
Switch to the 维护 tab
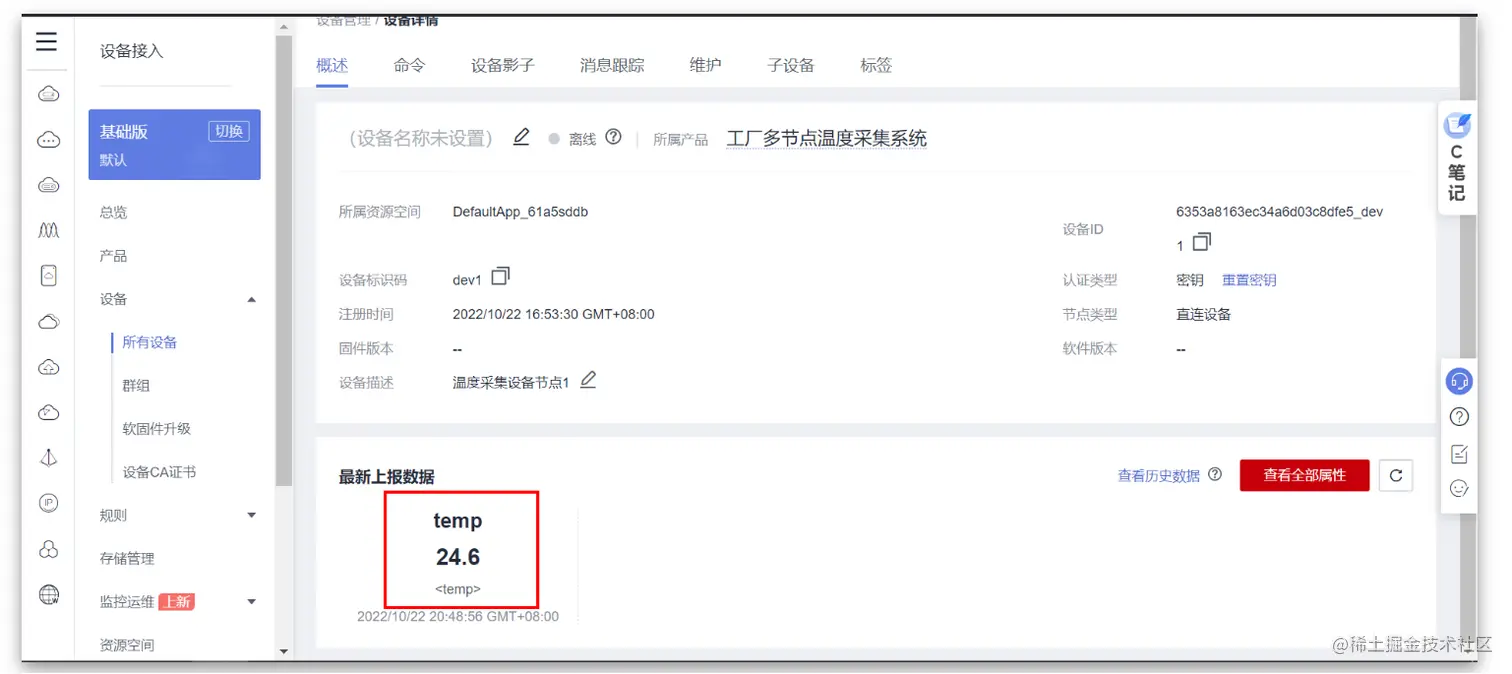(705, 65)
